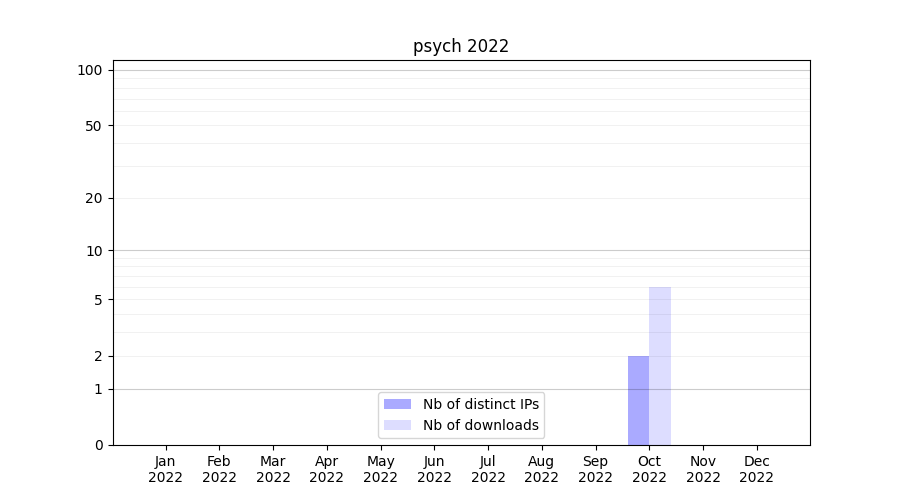Screen dimensions: 900x500
Task: Click the Jan 2022 x-axis label
Action: click(165, 469)
